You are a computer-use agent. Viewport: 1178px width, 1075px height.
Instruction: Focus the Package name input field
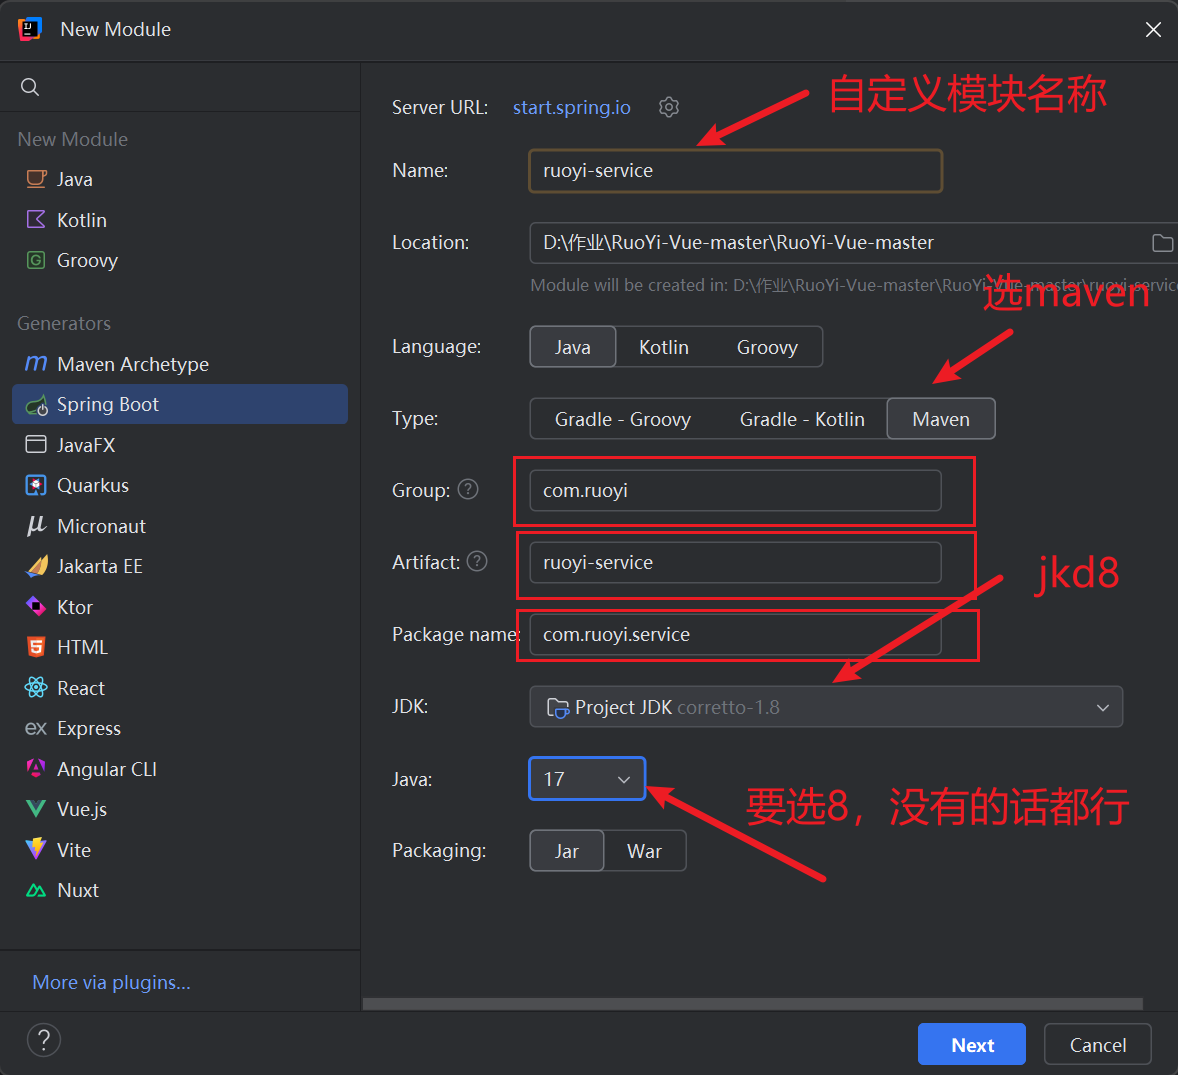tap(735, 635)
